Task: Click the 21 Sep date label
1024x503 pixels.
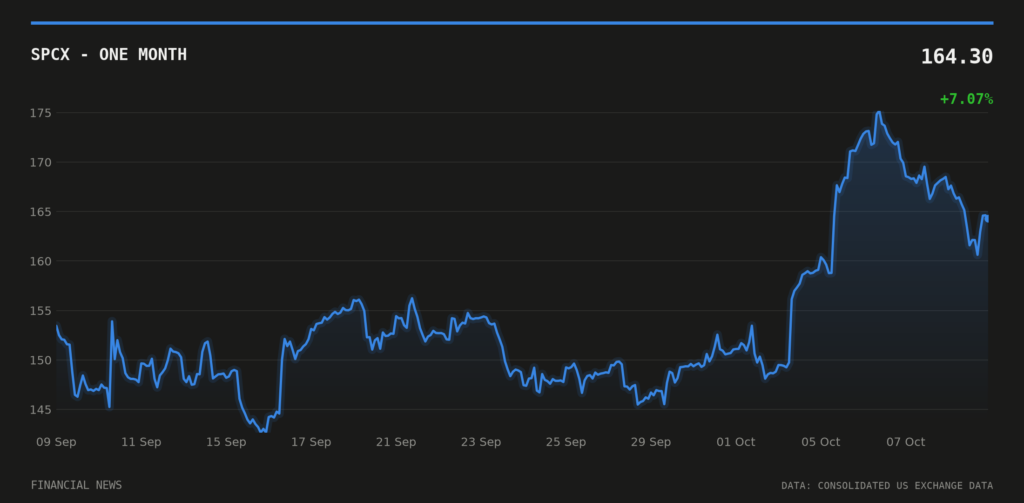Action: (x=396, y=442)
